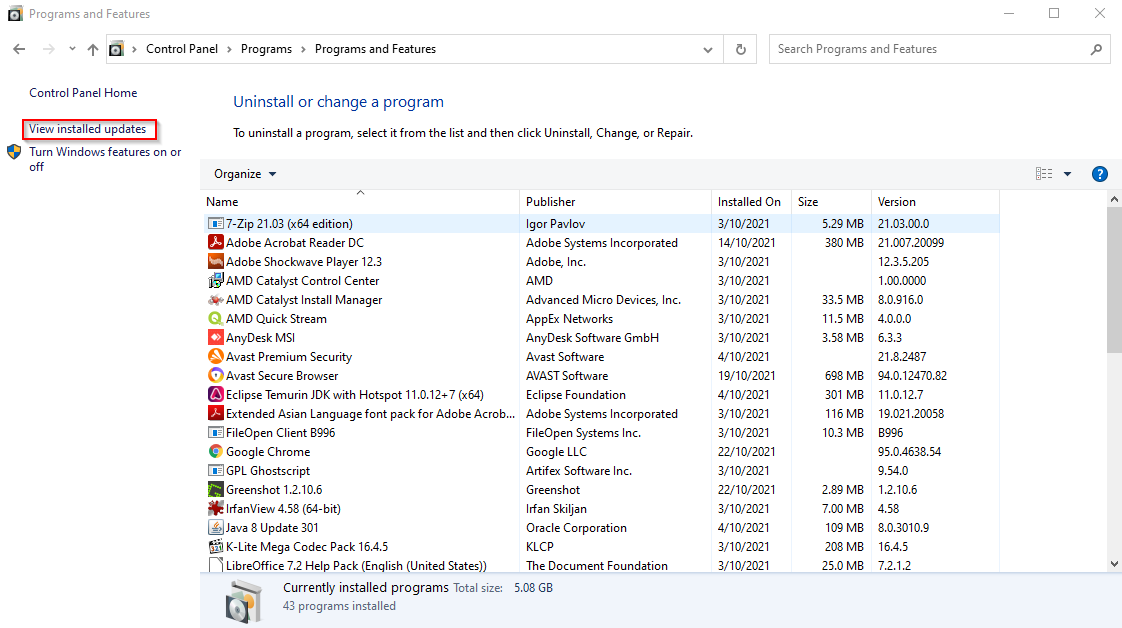Click the AMD Catalyst Install Manager icon
The width and height of the screenshot is (1122, 628).
[x=215, y=300]
